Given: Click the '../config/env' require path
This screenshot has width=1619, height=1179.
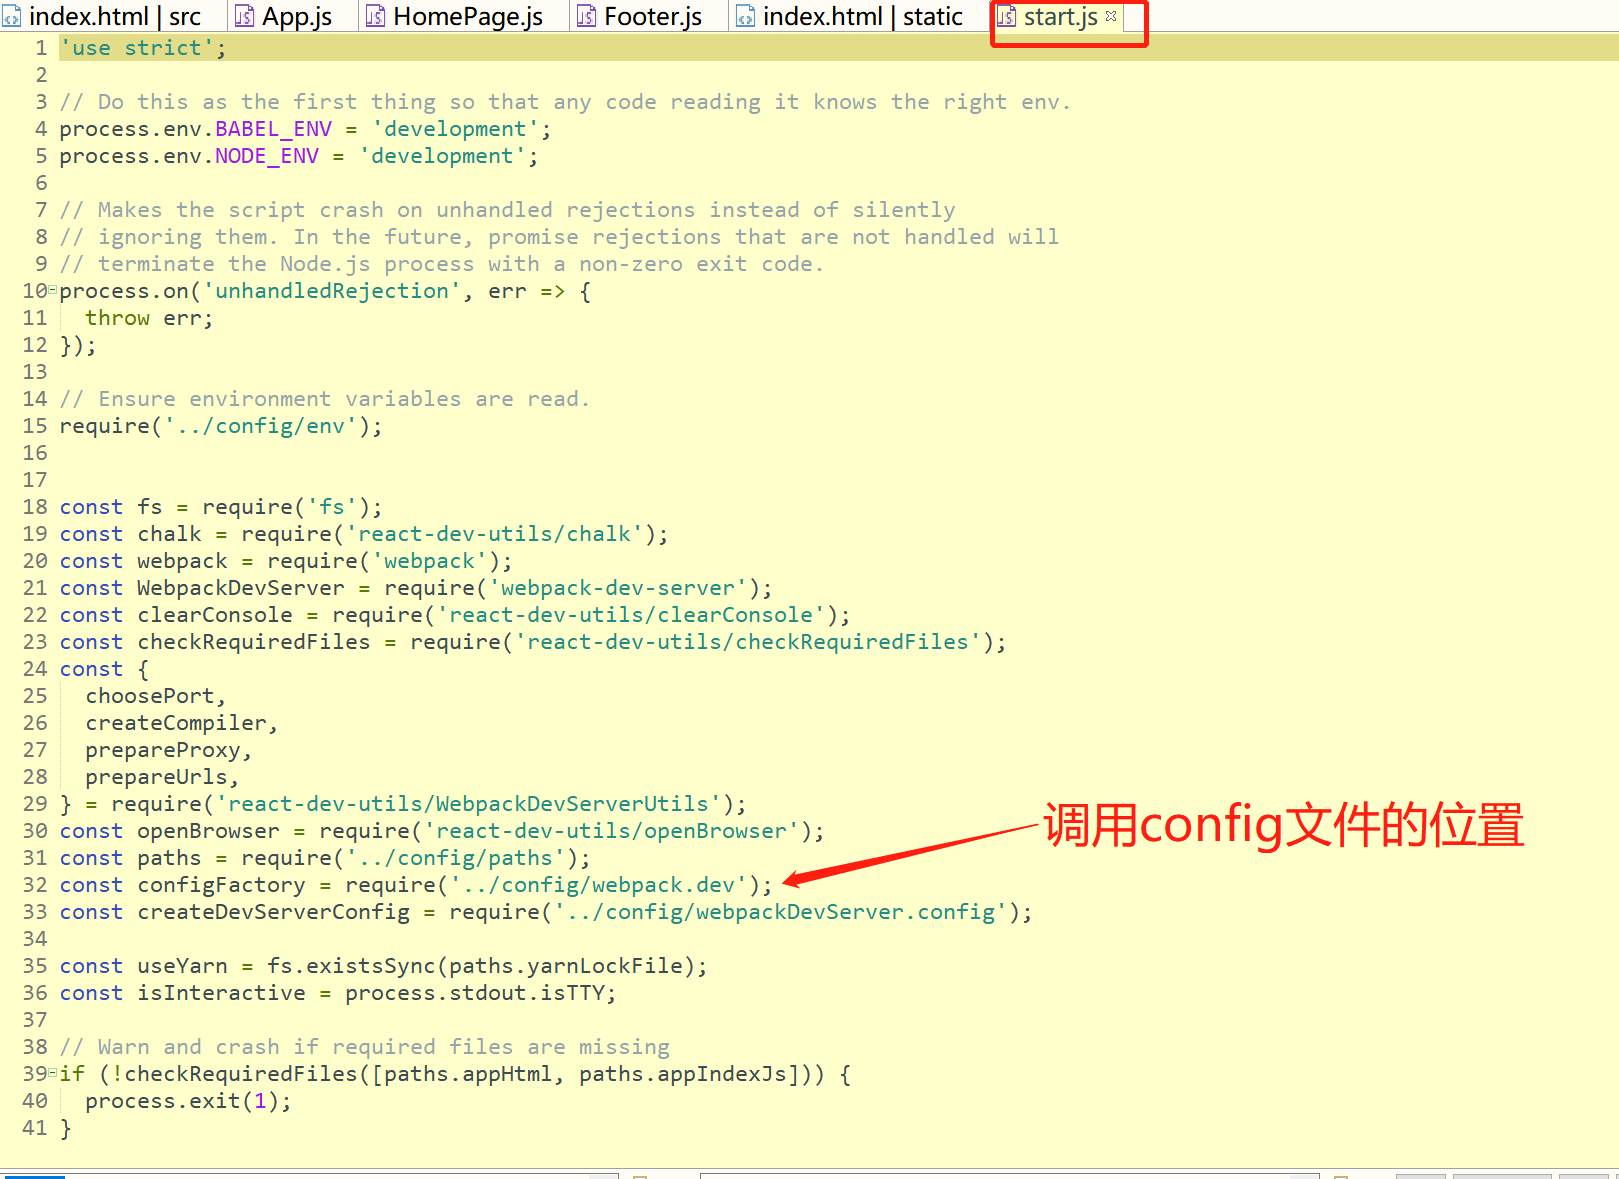Looking at the screenshot, I should (x=261, y=425).
